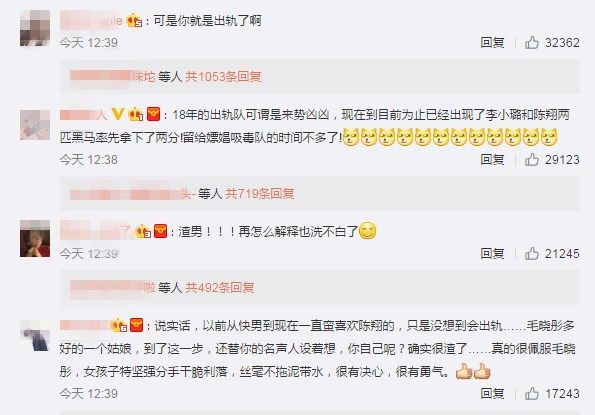Click red envelope badge in fourth comment
Image resolution: width=595 pixels, height=415 pixels.
click(136, 325)
